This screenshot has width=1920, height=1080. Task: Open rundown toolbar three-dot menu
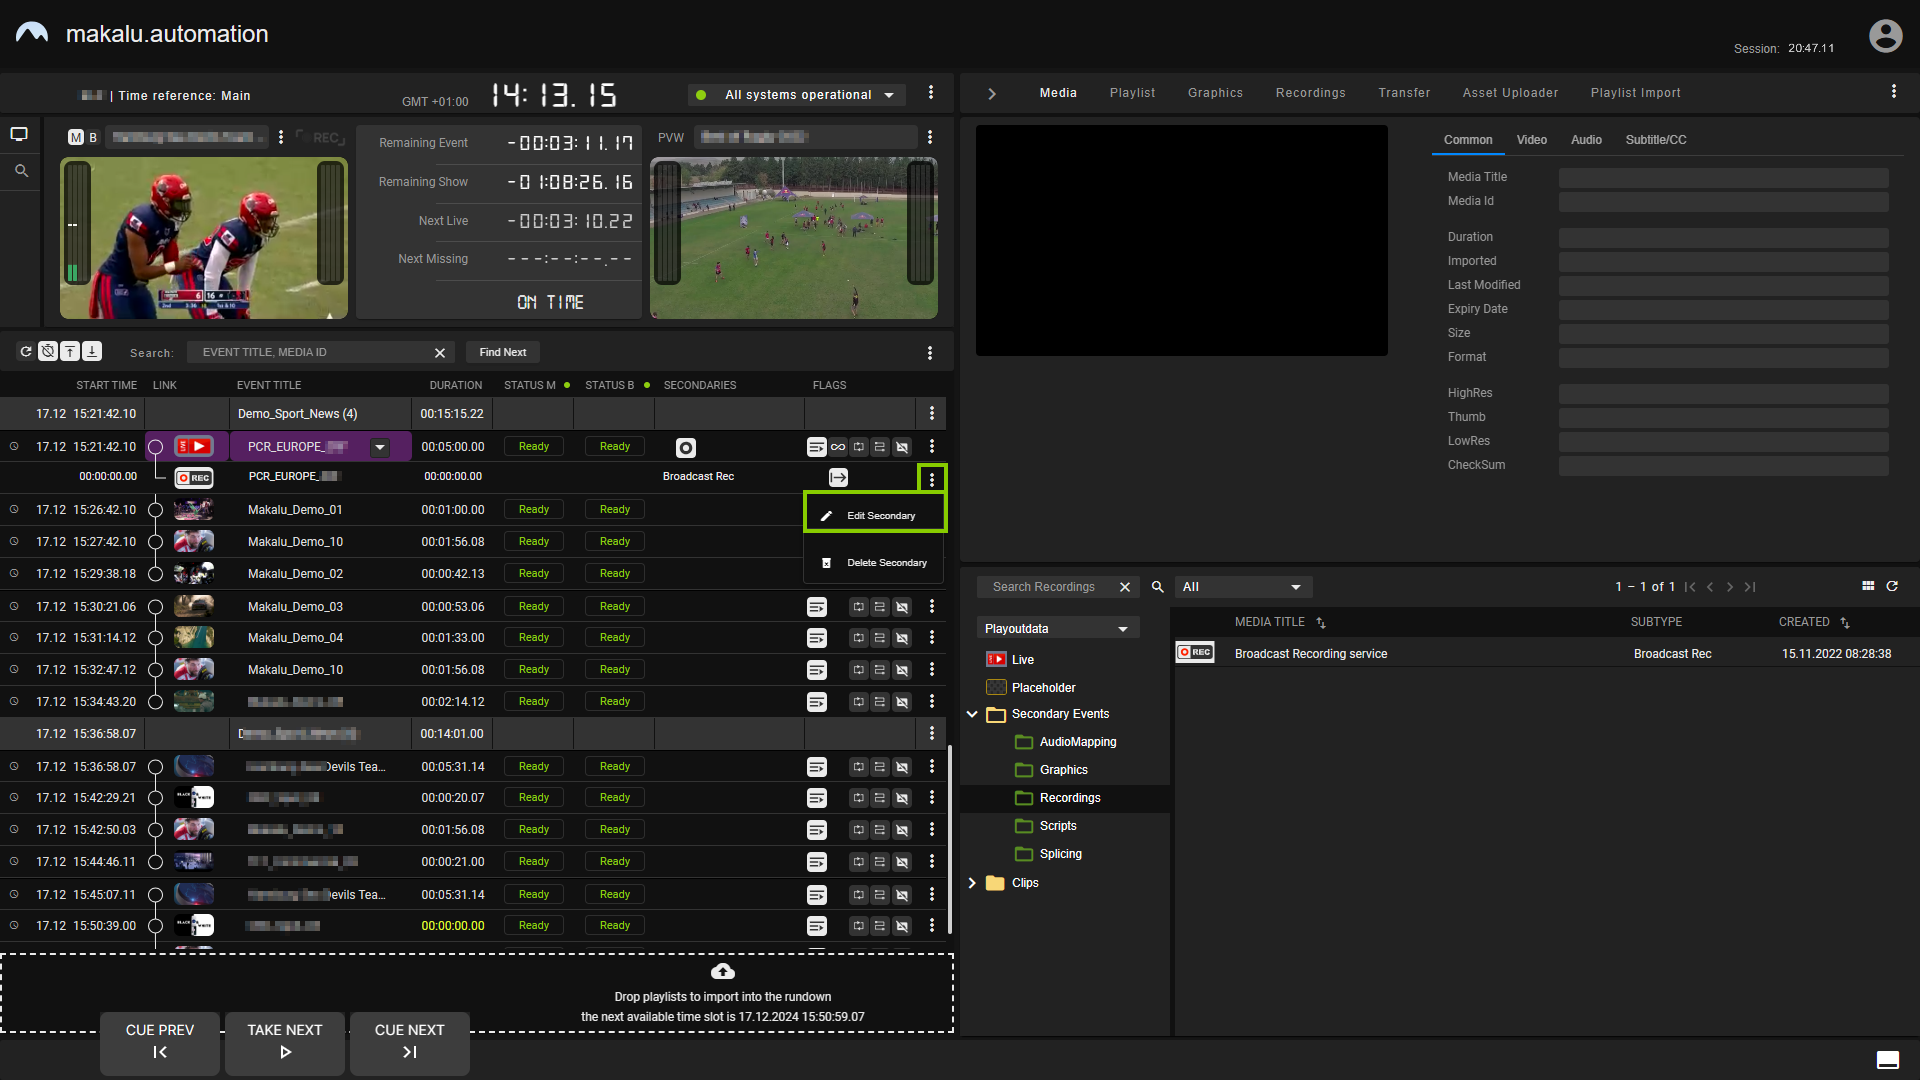930,352
